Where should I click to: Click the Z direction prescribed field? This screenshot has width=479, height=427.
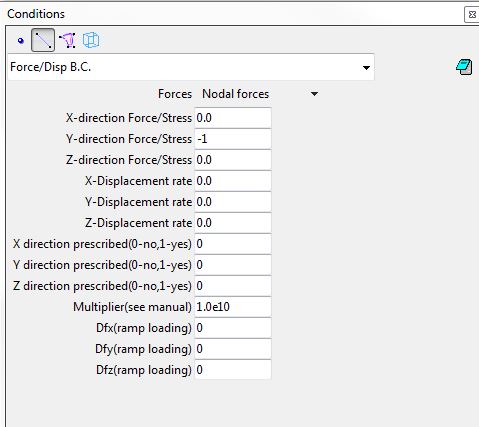233,286
